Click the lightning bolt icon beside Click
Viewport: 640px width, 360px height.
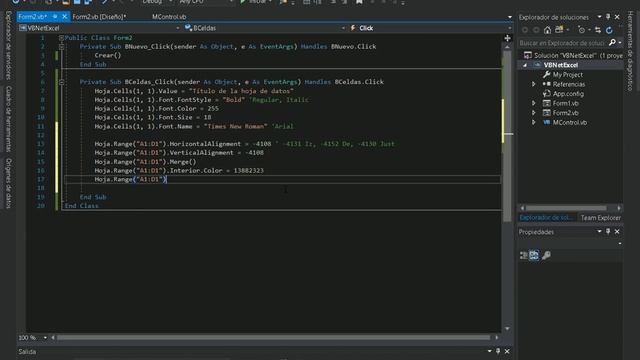(x=353, y=28)
